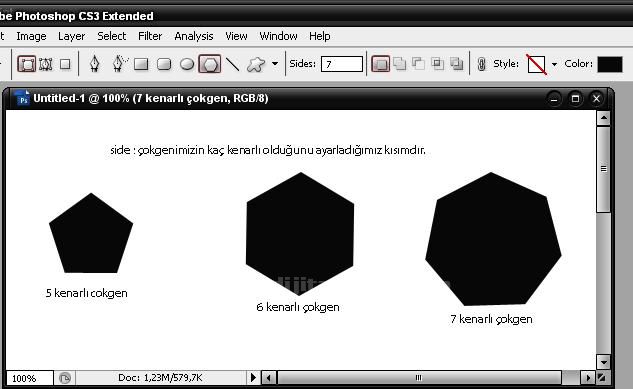Viewport: 633px width, 389px height.
Task: Select the Ellipse shape tool
Action: 187,64
